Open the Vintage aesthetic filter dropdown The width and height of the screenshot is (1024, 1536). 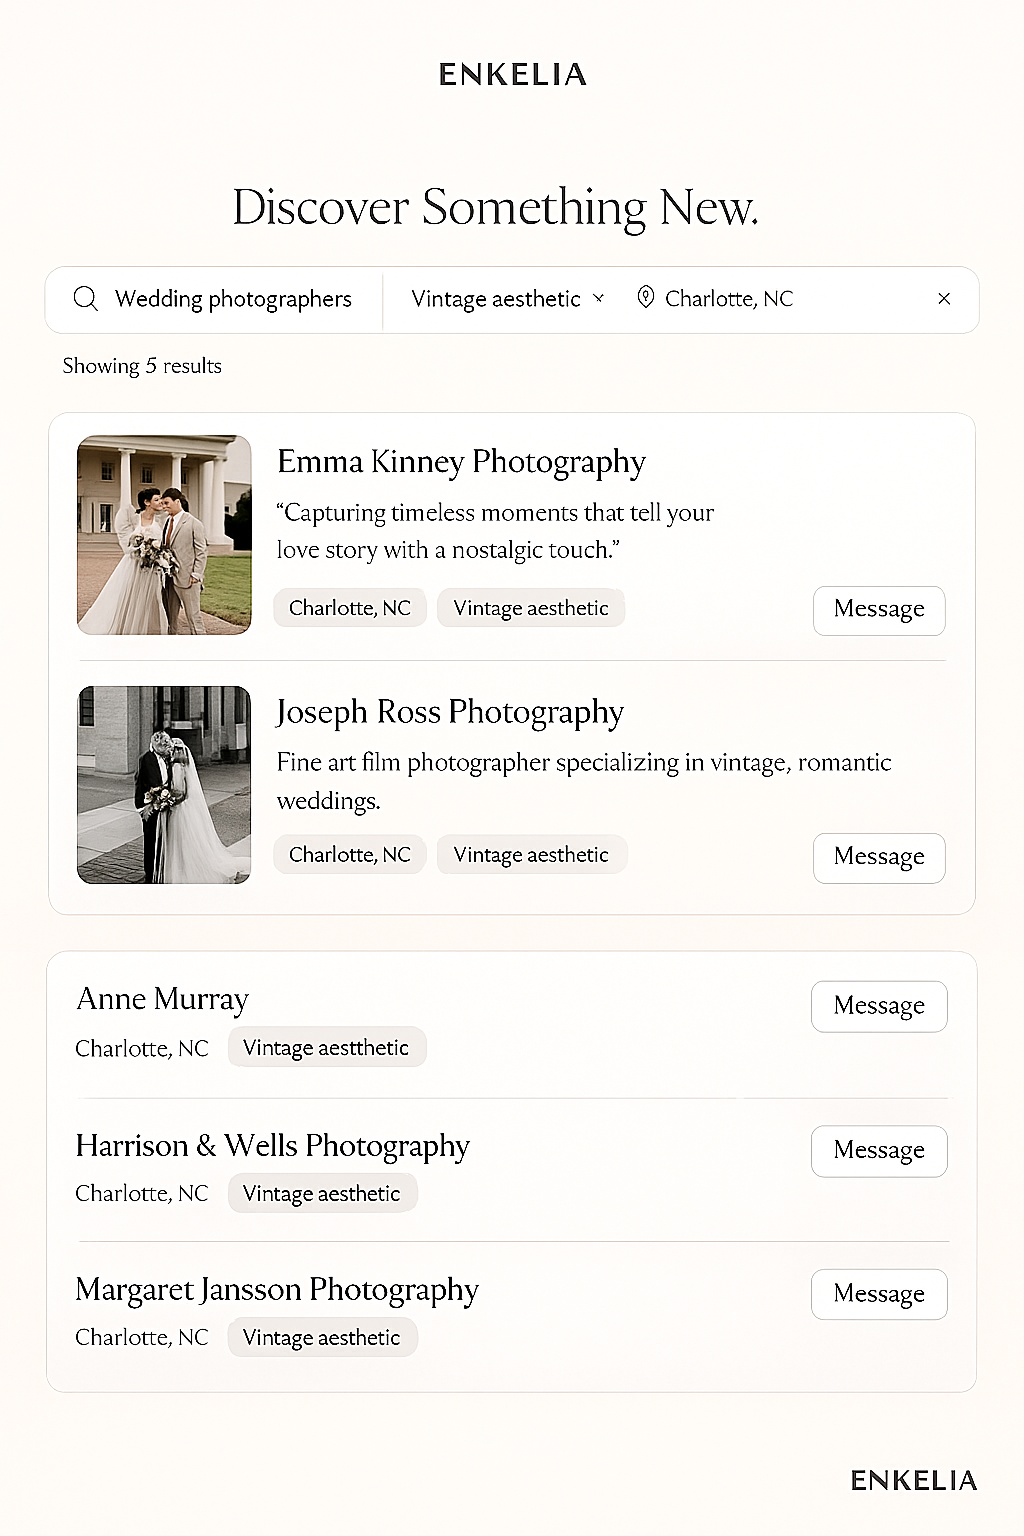pos(508,299)
